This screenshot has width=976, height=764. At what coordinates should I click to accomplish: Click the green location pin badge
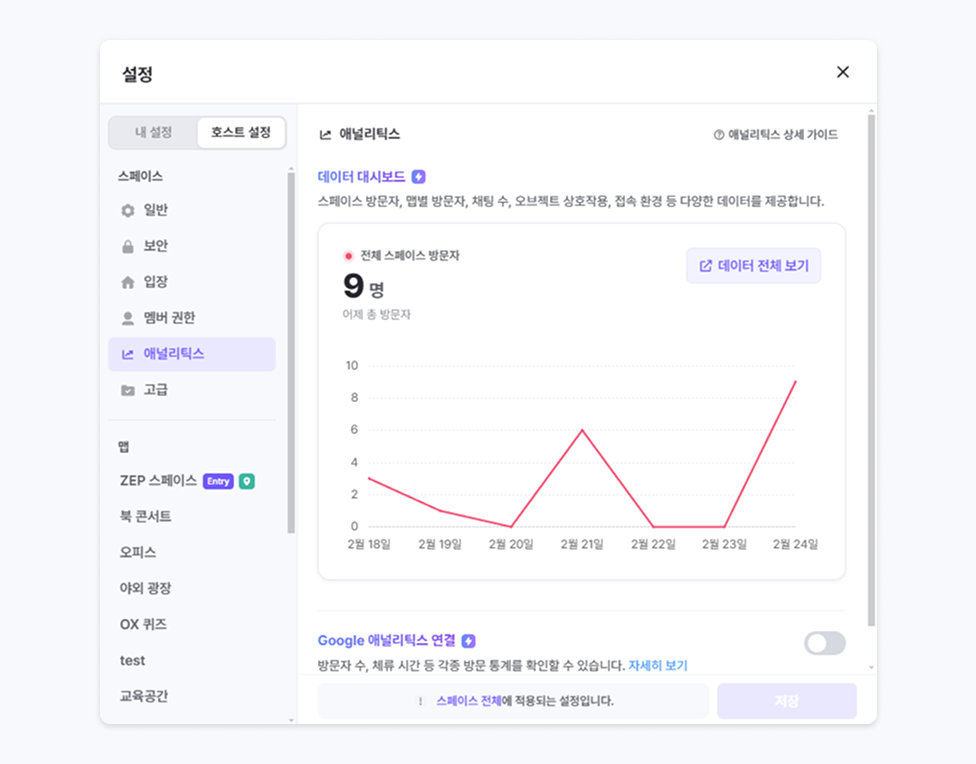(246, 481)
